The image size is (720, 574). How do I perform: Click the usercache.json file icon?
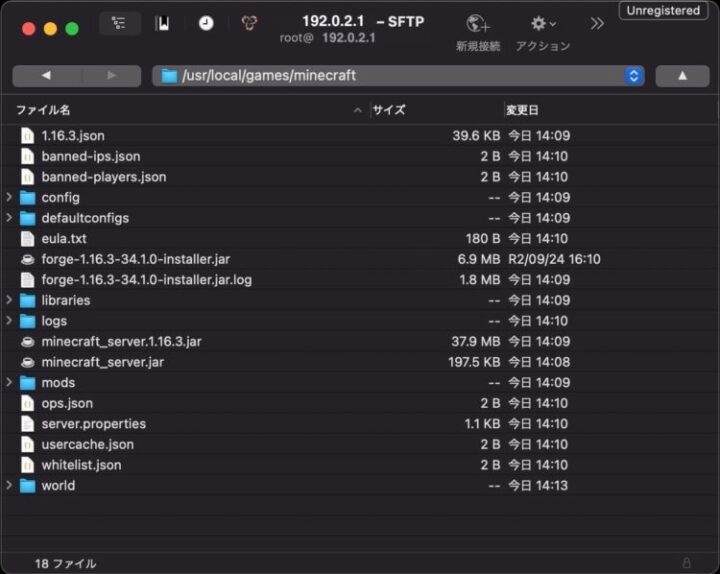28,445
